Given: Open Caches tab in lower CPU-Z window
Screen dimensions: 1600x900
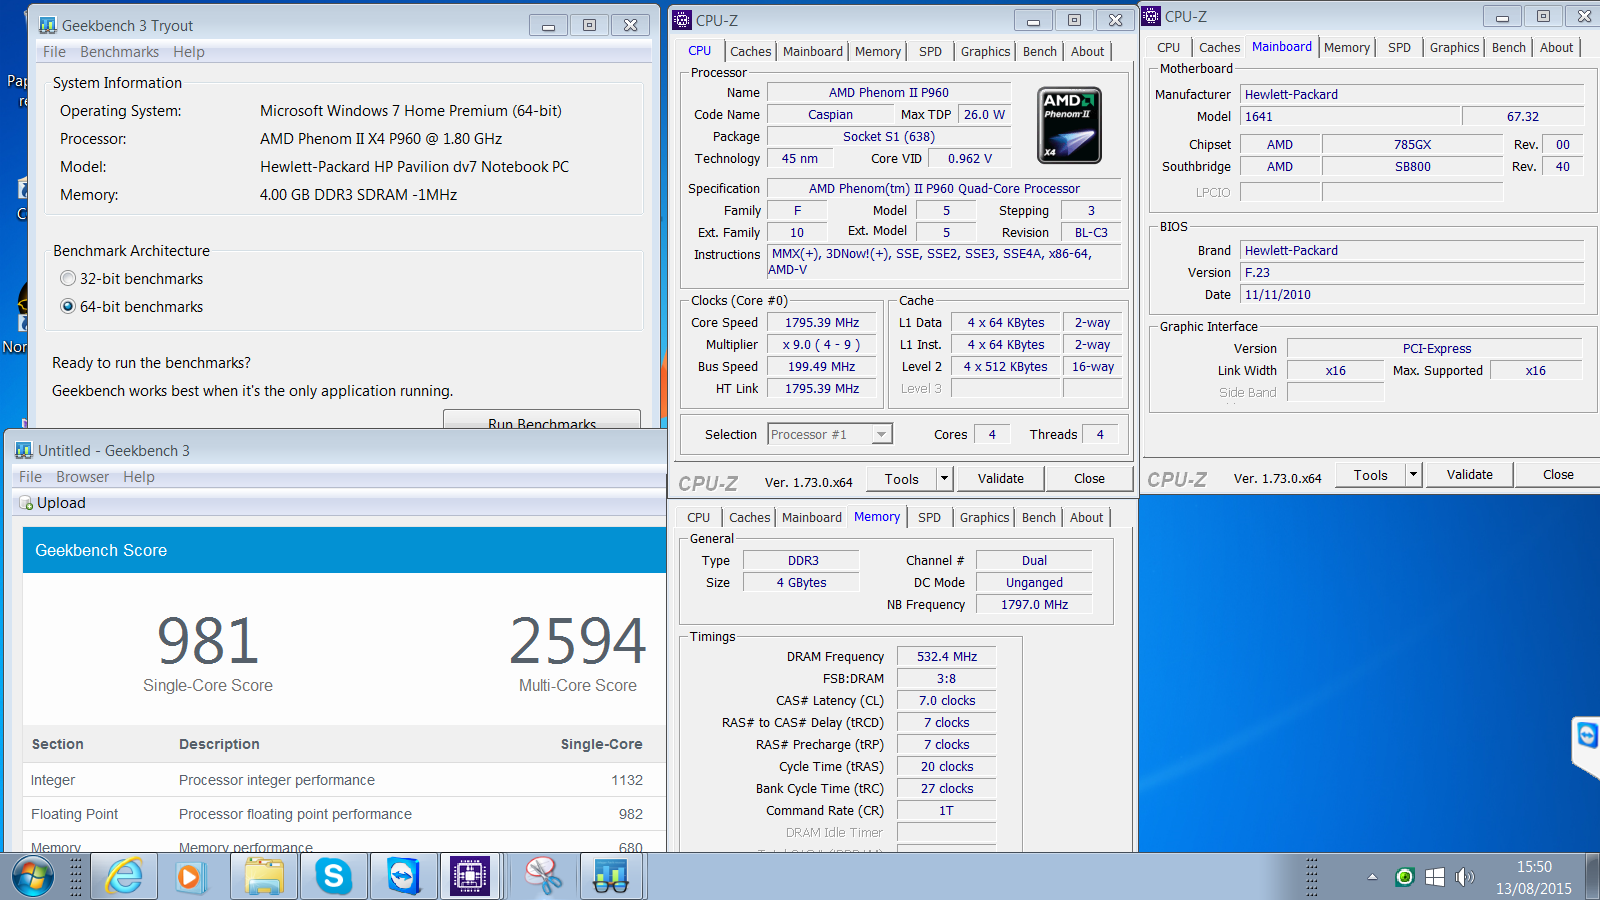Looking at the screenshot, I should pos(749,517).
